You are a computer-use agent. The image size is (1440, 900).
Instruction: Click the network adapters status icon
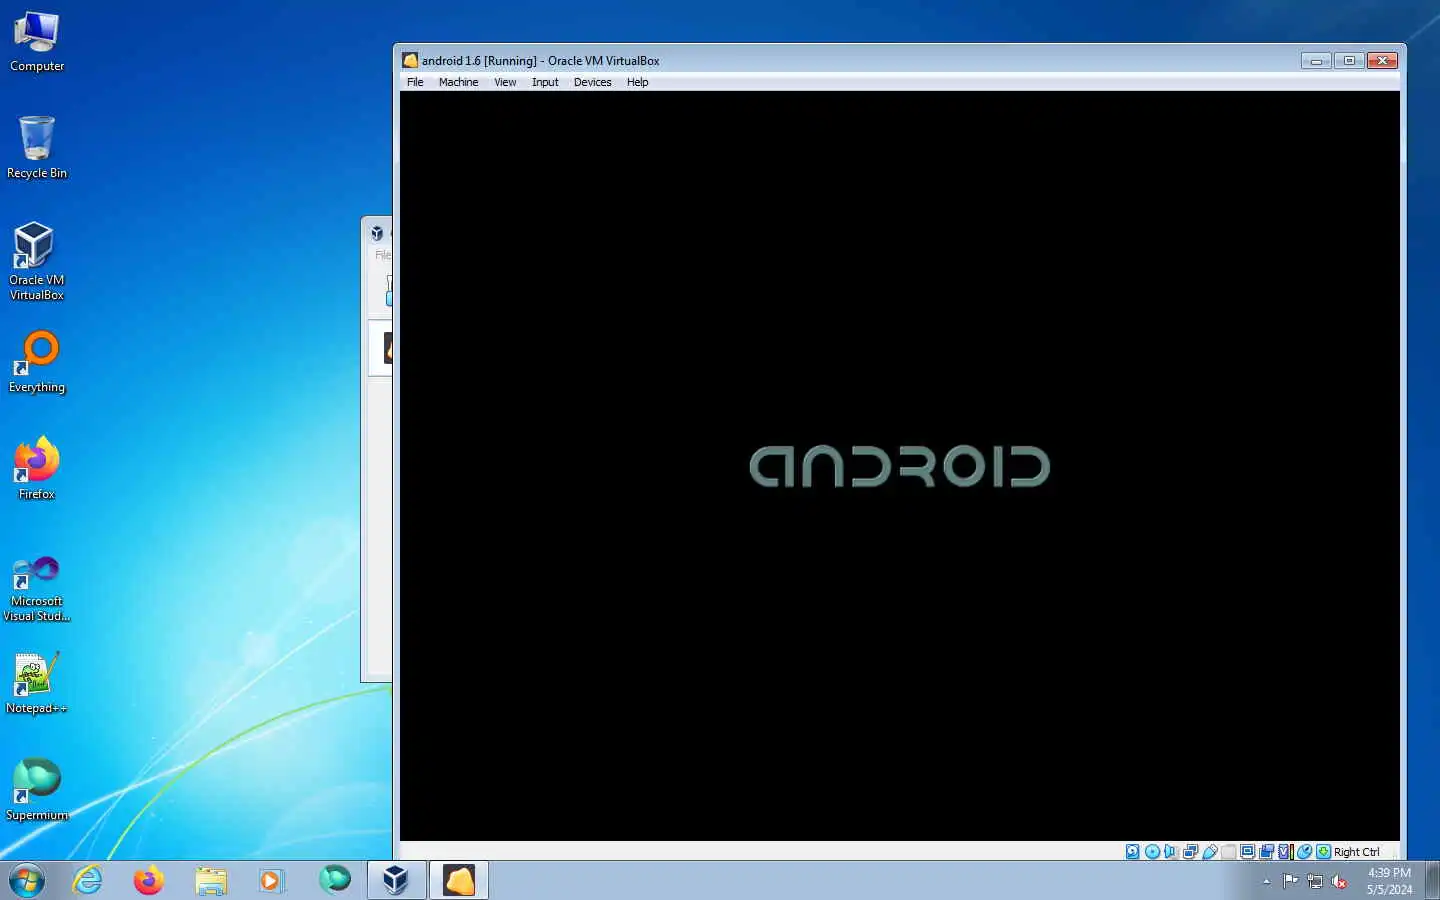click(1190, 852)
